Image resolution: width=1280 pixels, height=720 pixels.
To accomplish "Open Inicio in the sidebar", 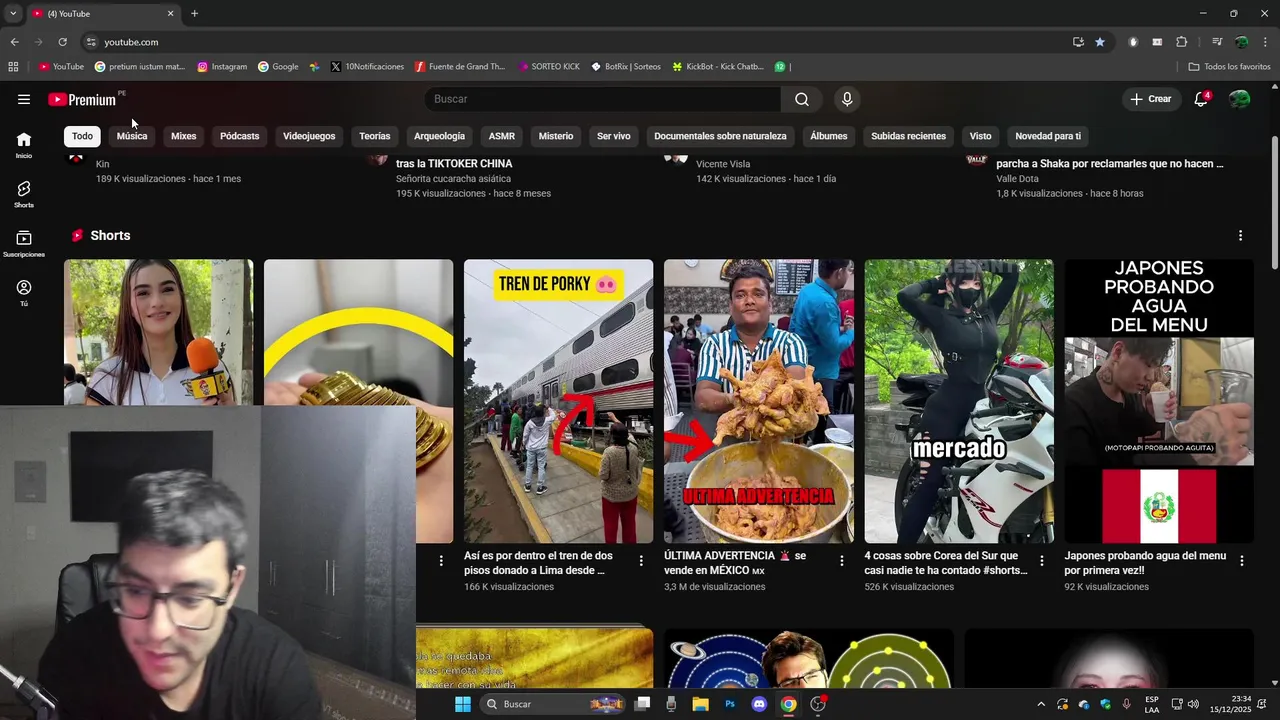I will (24, 145).
